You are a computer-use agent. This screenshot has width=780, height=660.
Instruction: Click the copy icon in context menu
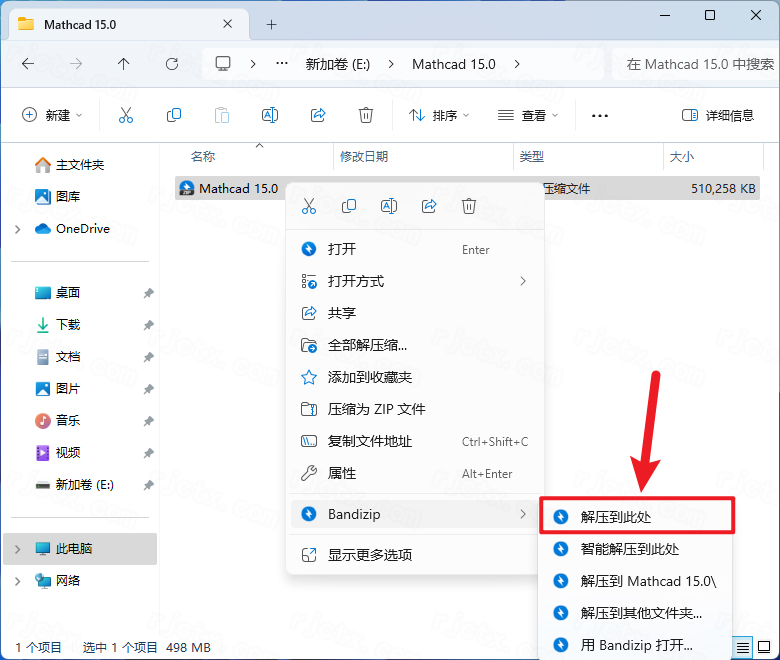[x=349, y=206]
